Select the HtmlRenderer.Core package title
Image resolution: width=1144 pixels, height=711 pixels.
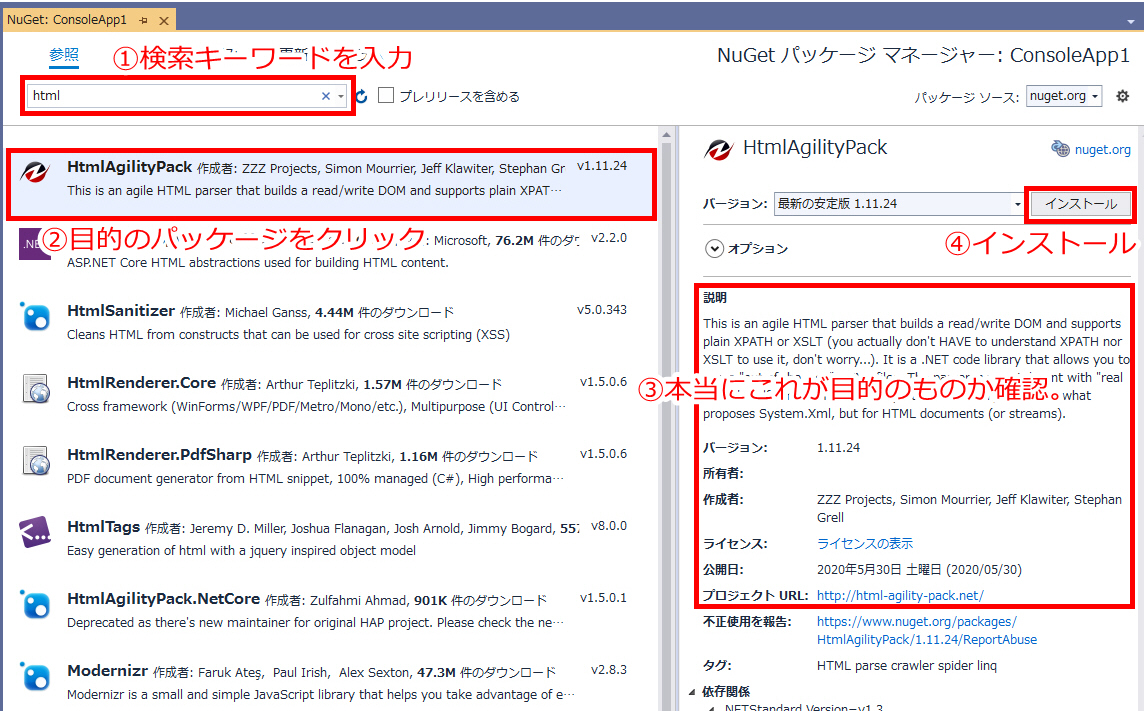click(x=142, y=383)
